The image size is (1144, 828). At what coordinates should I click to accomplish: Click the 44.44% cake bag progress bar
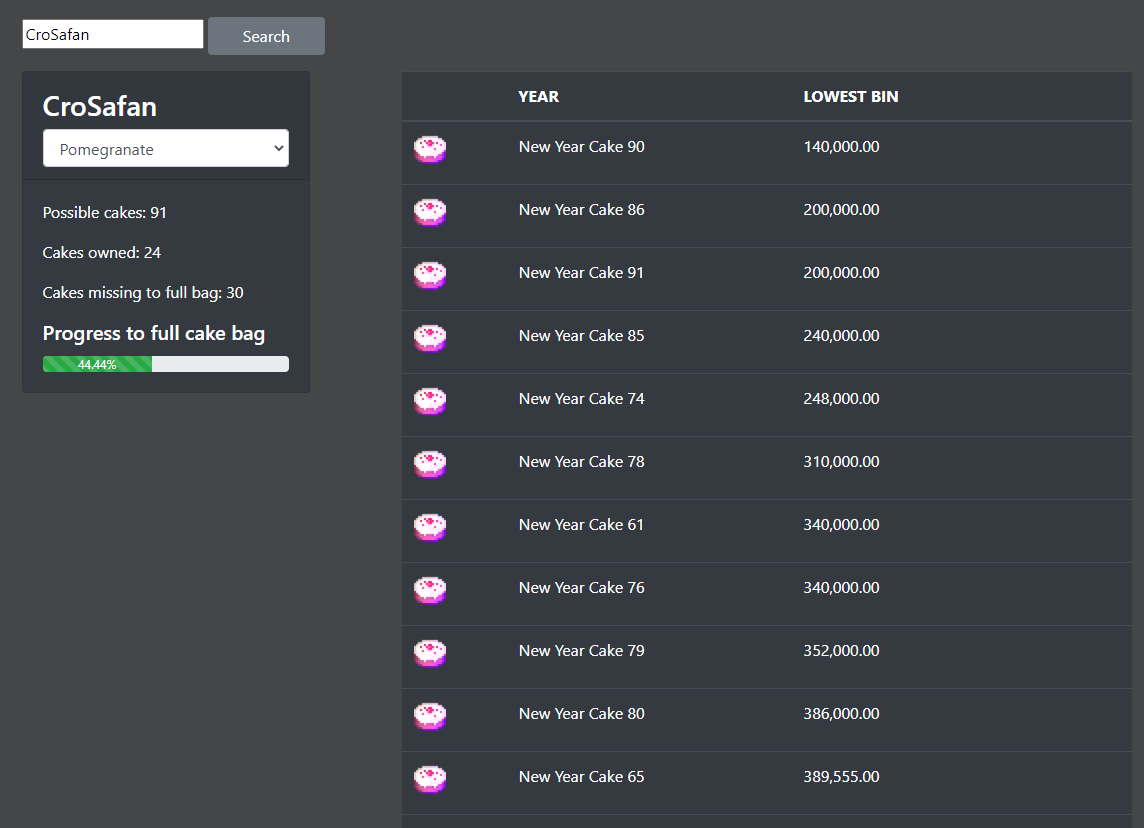click(x=166, y=364)
